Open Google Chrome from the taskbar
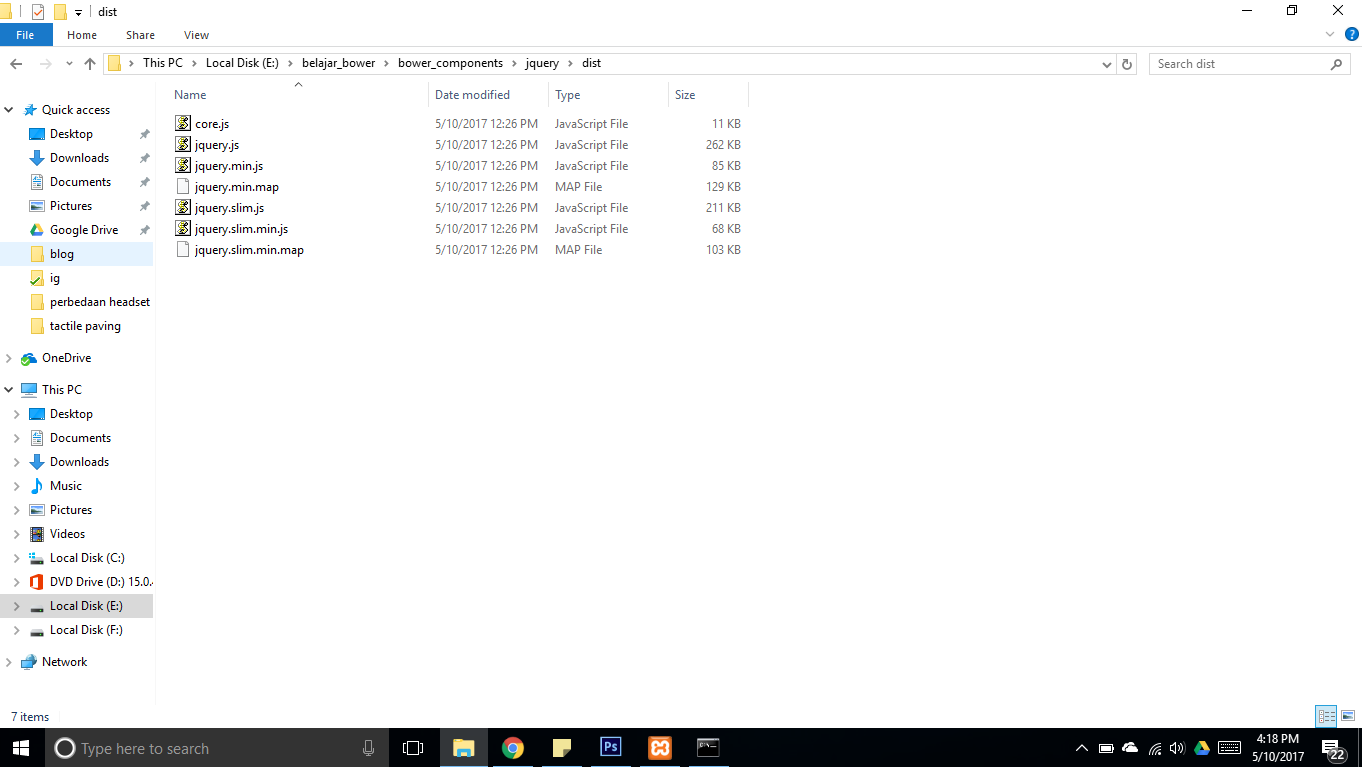Viewport: 1362px width, 767px height. pos(513,748)
